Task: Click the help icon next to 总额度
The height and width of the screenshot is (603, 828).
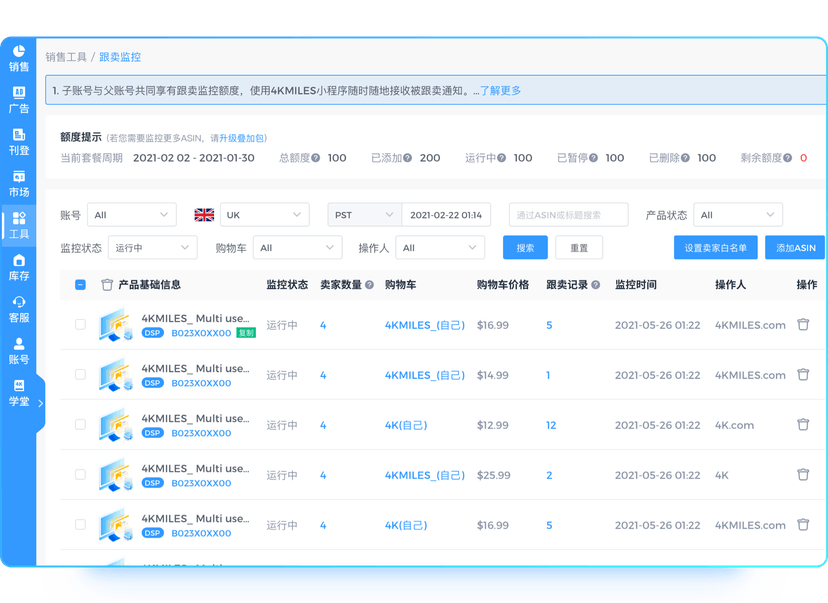Action: [315, 158]
